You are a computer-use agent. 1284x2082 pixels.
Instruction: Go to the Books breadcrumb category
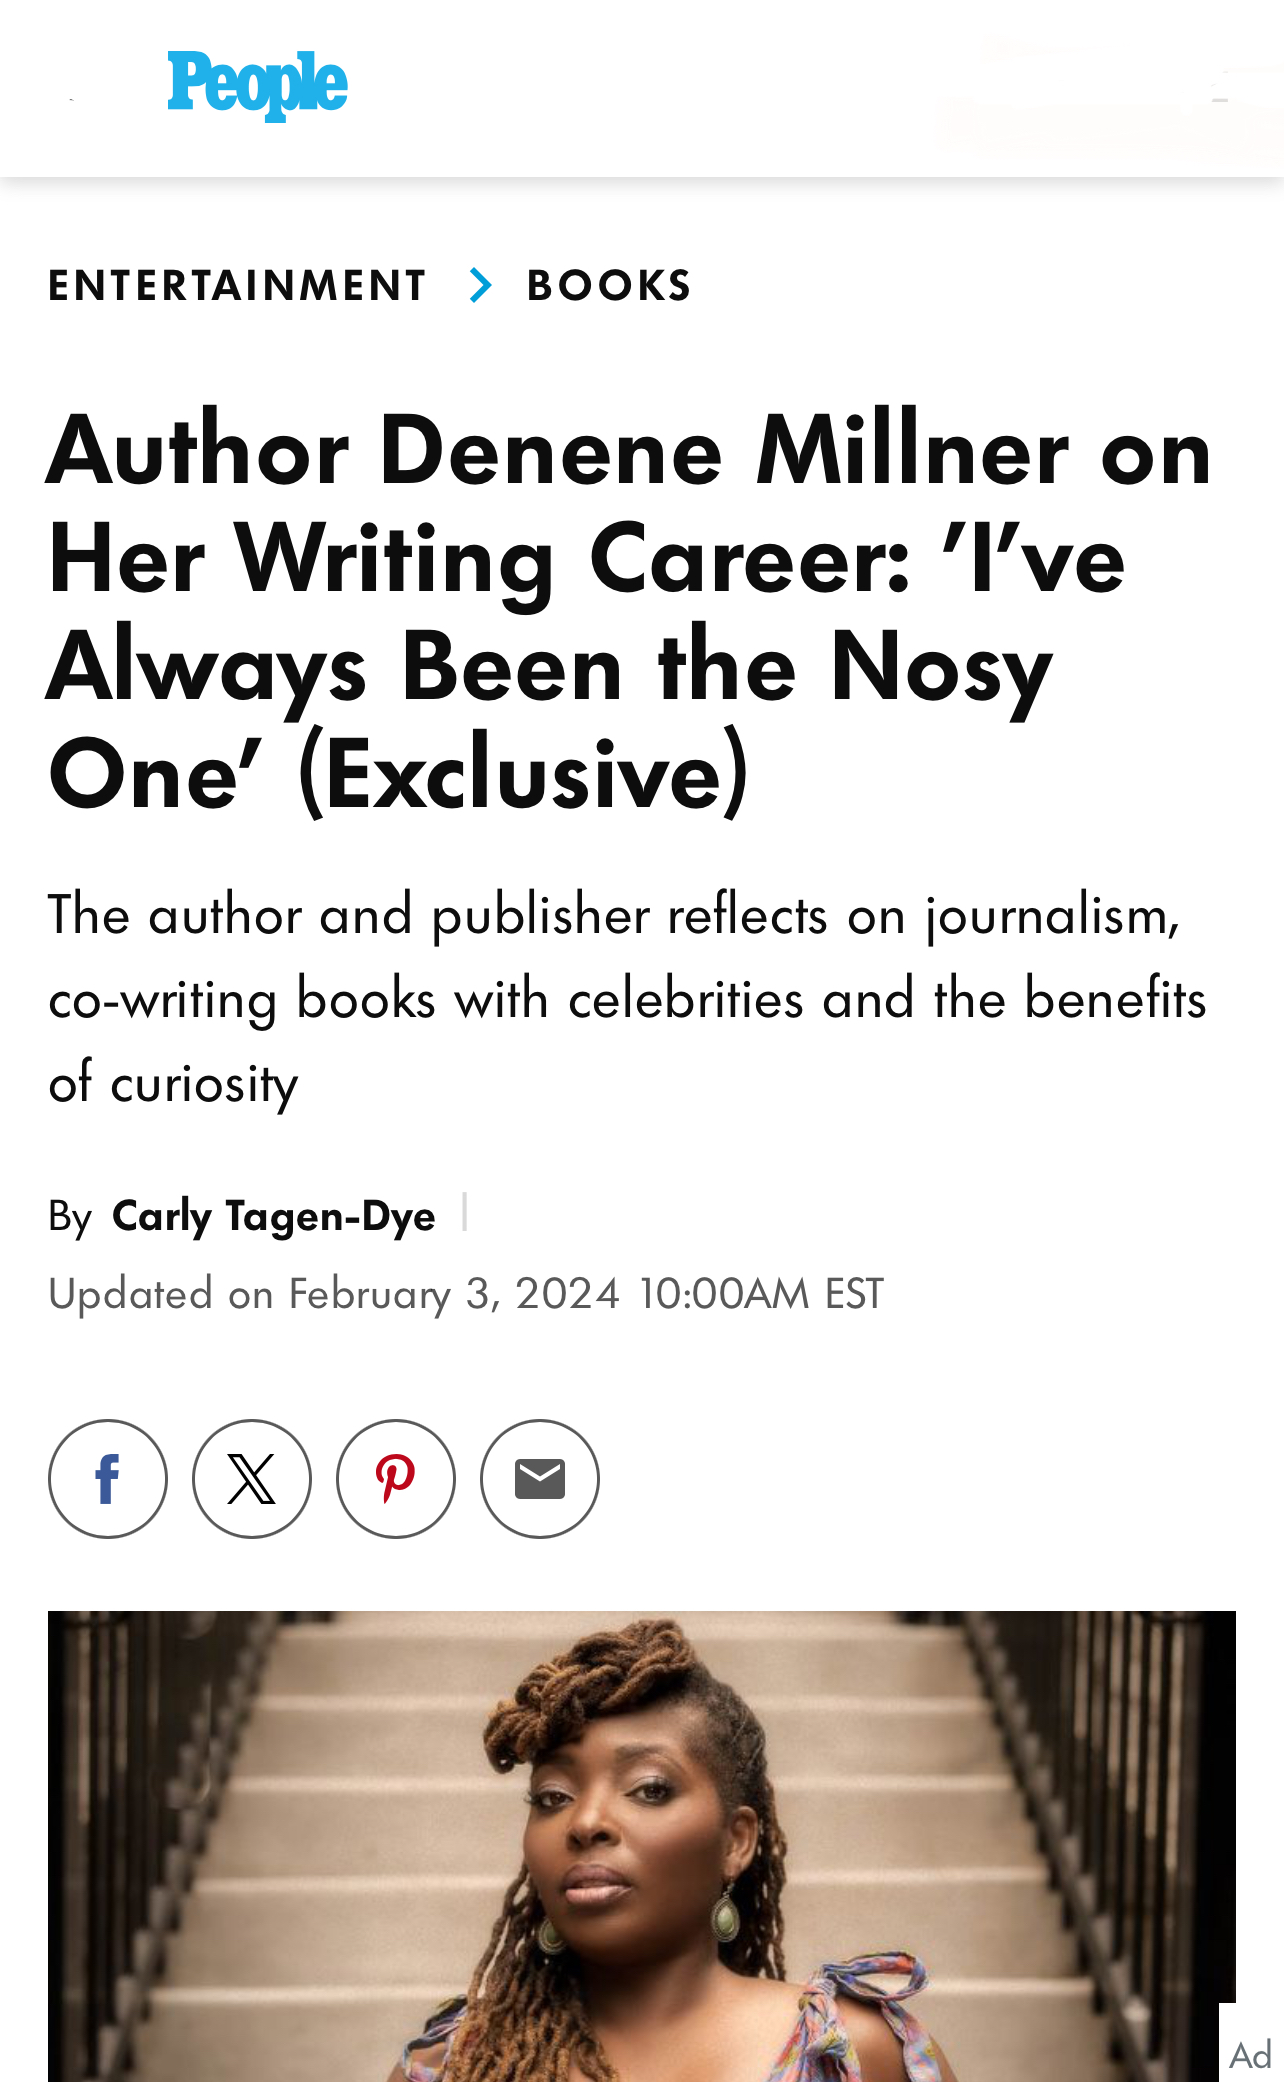click(609, 285)
